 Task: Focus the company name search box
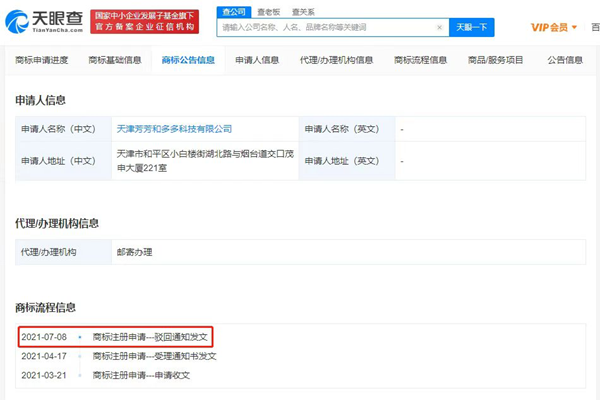coord(330,28)
